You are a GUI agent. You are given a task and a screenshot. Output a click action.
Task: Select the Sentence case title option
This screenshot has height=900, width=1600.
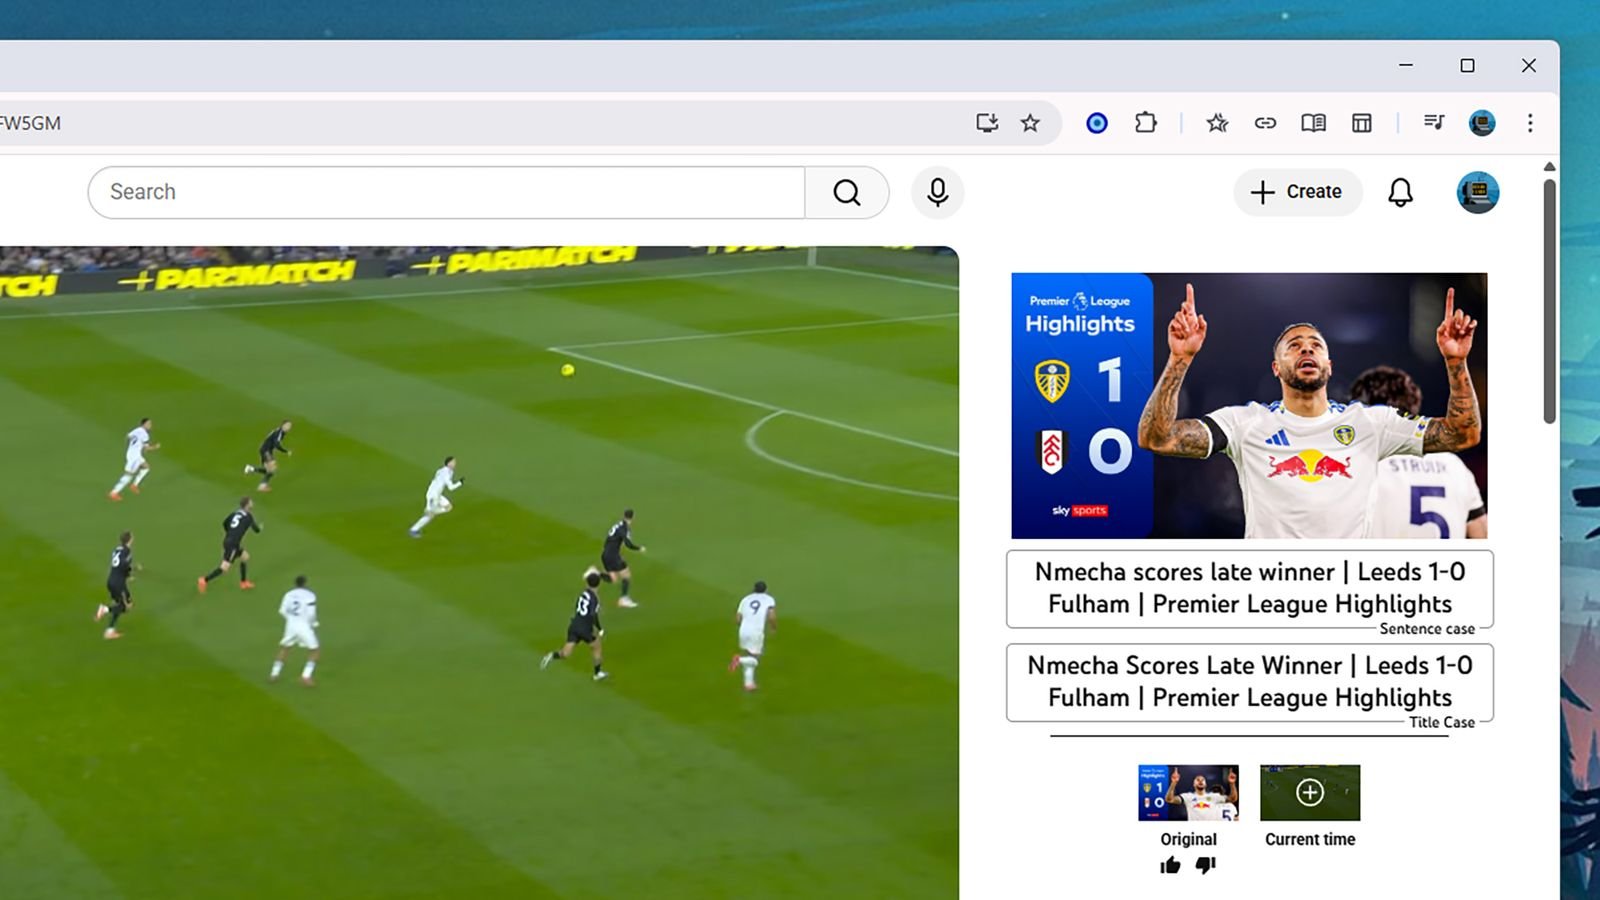tap(1250, 589)
